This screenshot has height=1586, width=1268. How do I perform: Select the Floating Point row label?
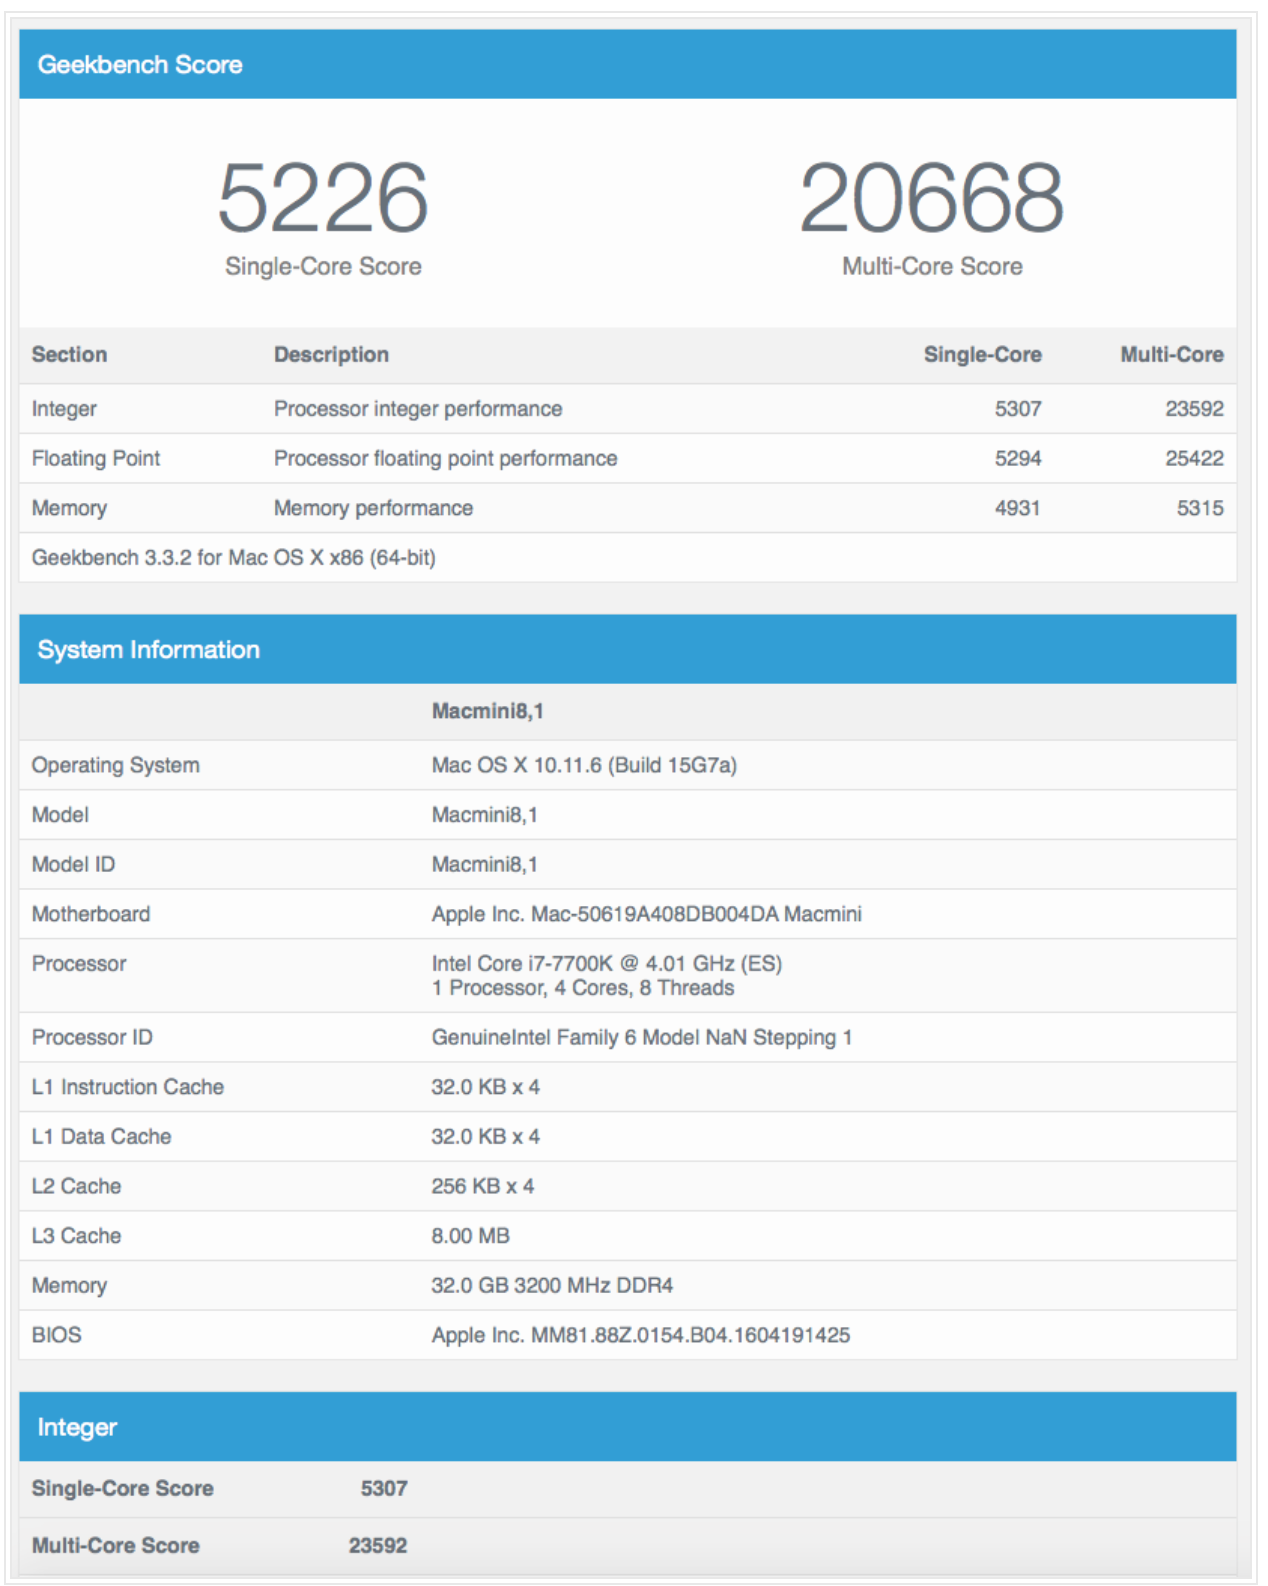[x=96, y=458]
